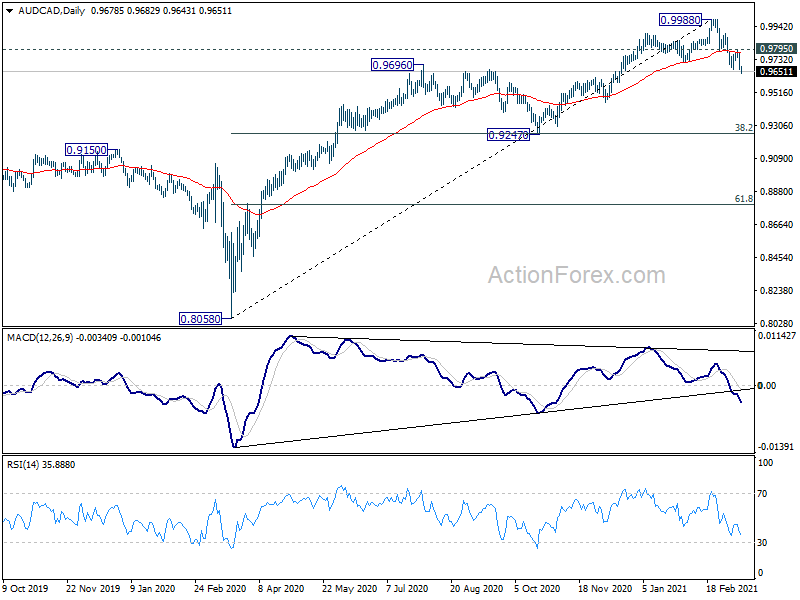Click the 0.88800 price axis value

(777, 192)
